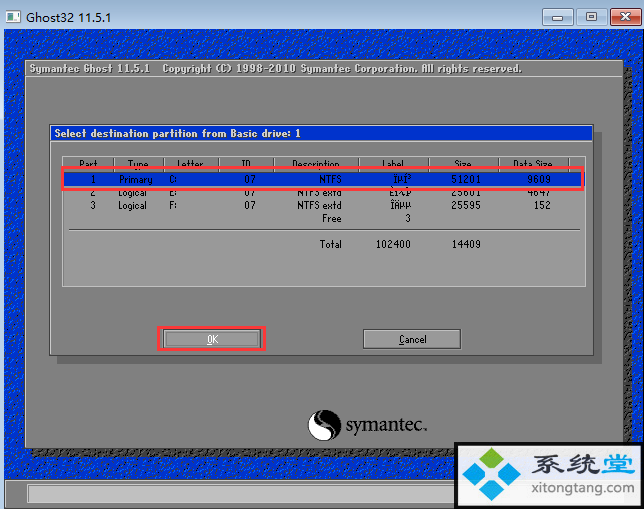Image resolution: width=644 pixels, height=509 pixels.
Task: Click the Size column header
Action: click(464, 164)
